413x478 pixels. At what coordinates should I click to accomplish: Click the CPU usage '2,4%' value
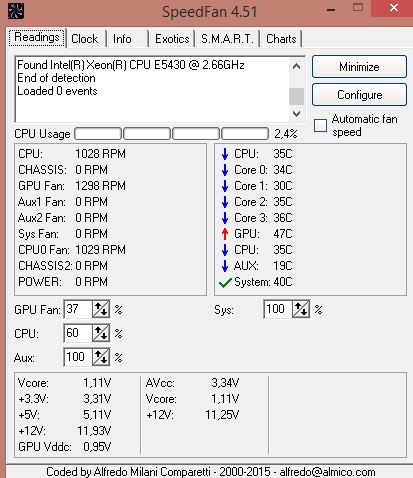tap(286, 134)
